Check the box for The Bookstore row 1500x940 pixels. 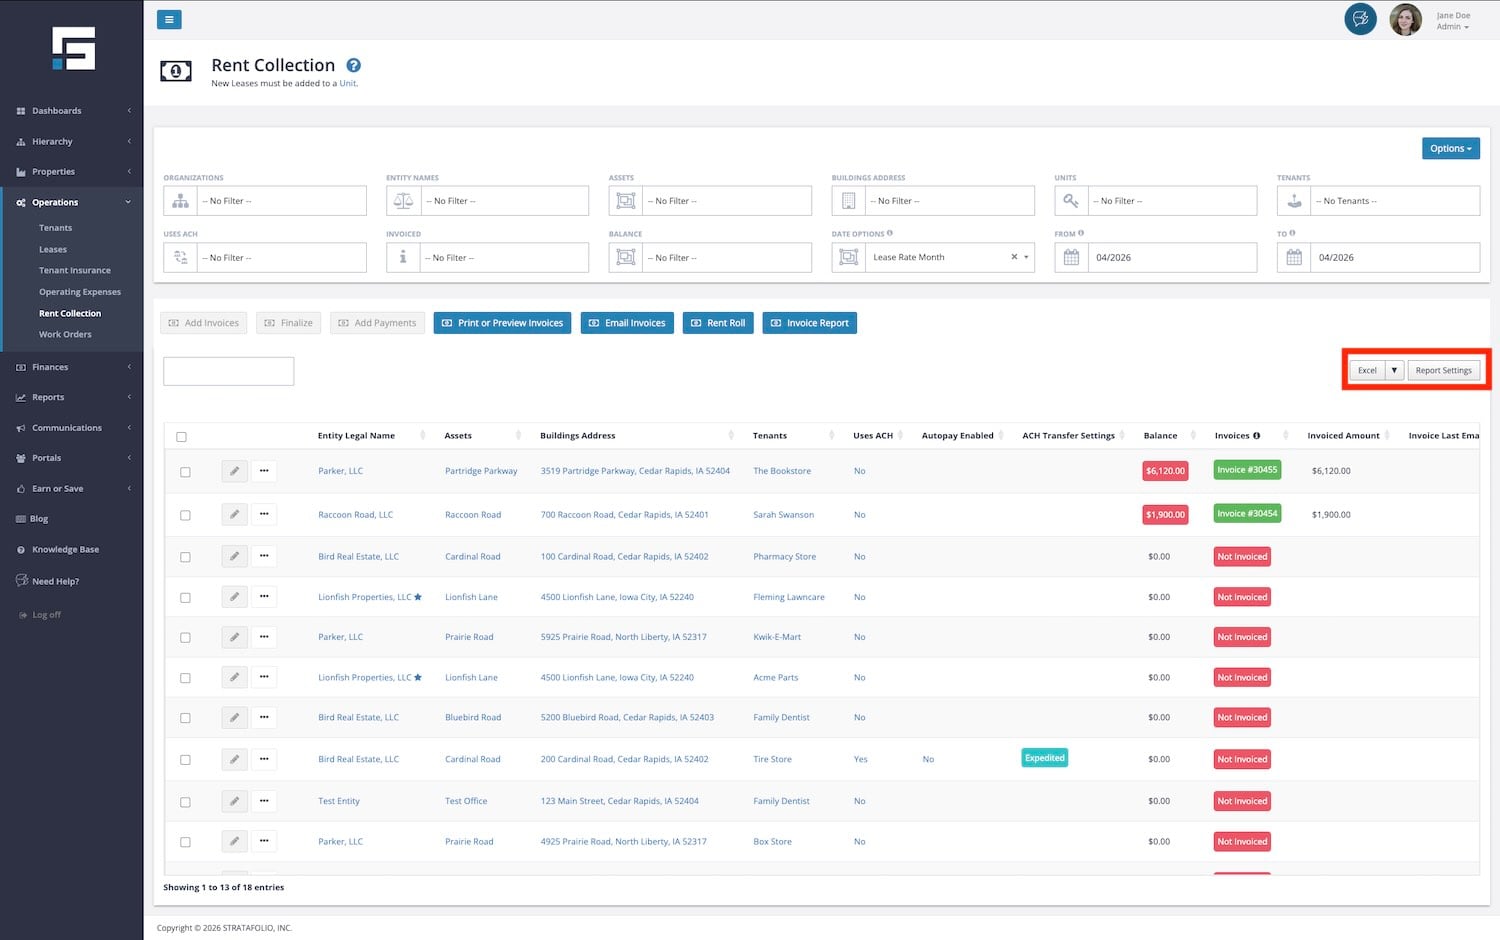[x=185, y=472]
